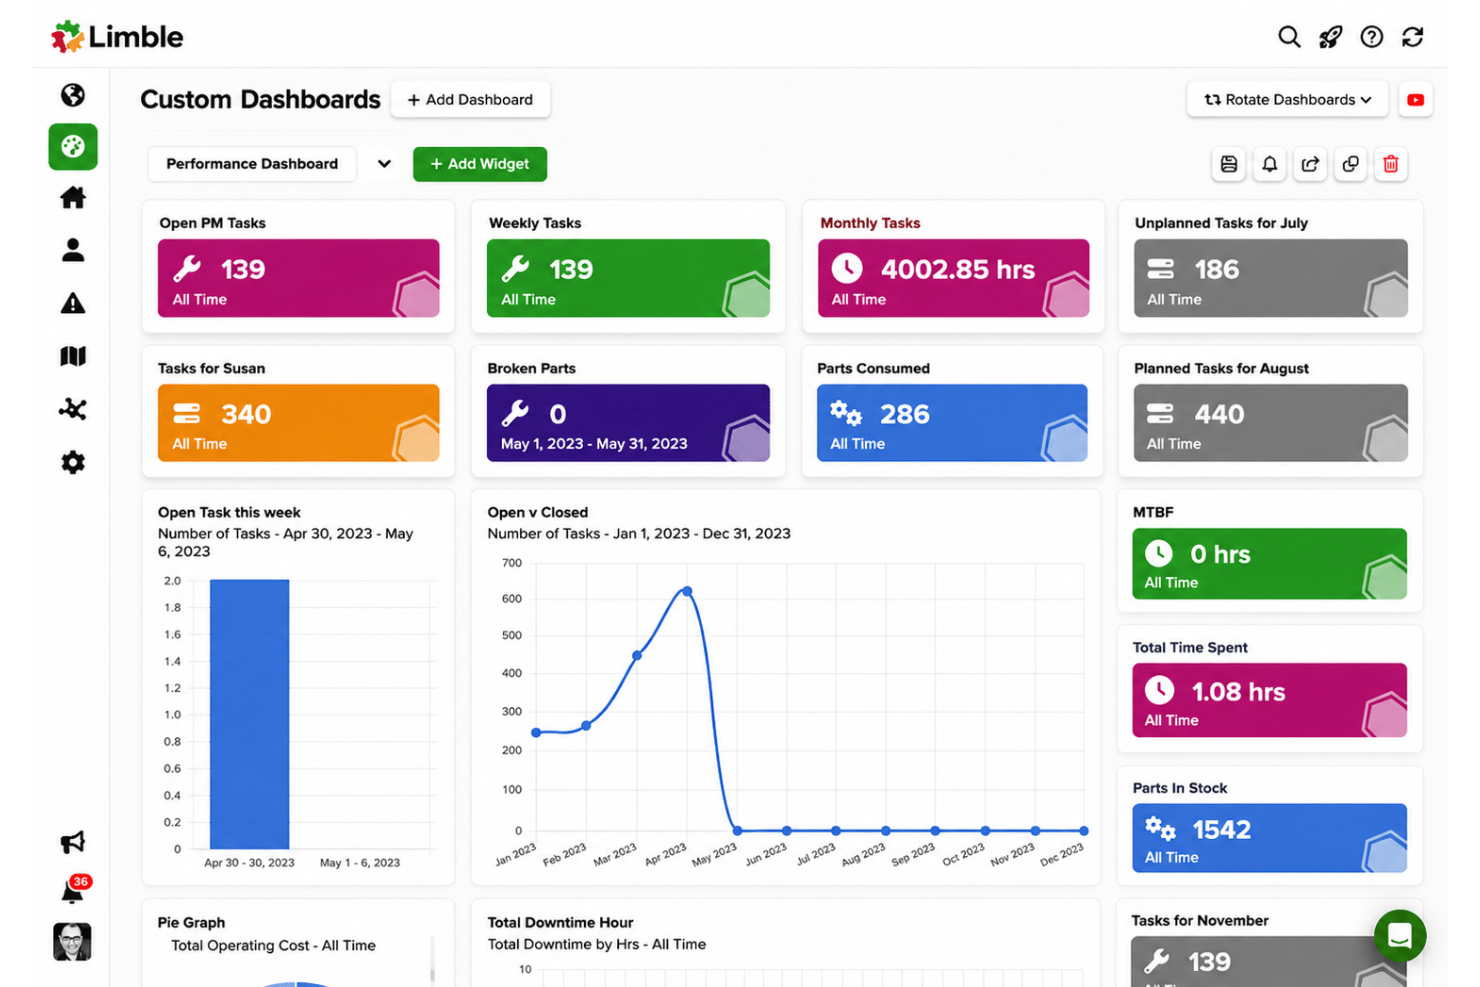Expand the Performance Dashboard chevron
The image size is (1480, 987).
pyautogui.click(x=384, y=164)
